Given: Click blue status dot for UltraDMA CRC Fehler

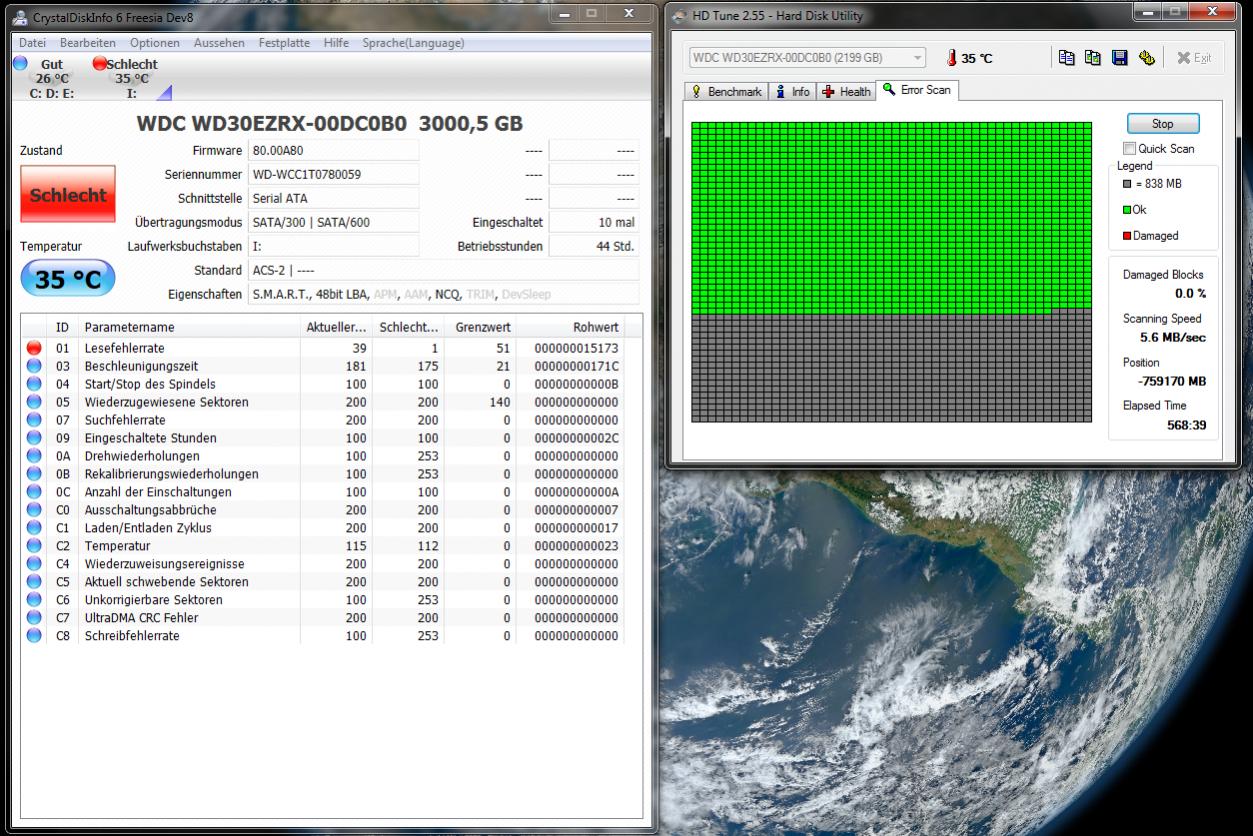Looking at the screenshot, I should click(35, 618).
